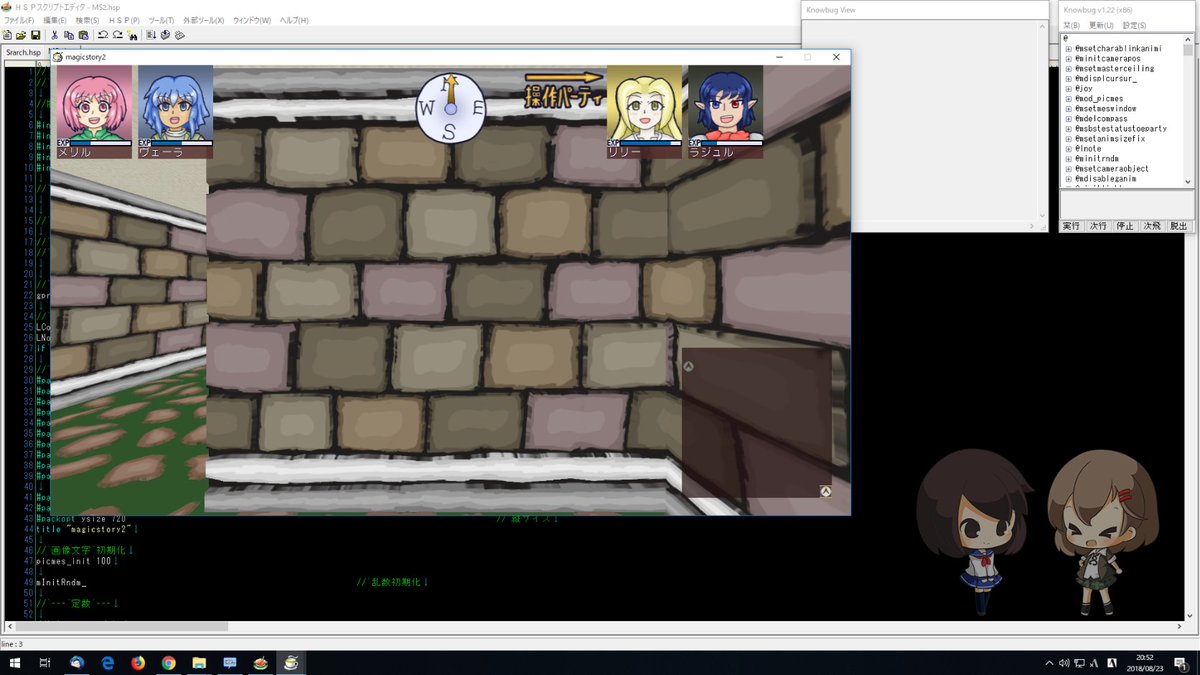The image size is (1200, 675).
Task: Open 更新(U) menu in Knowbug window
Action: [x=1100, y=25]
